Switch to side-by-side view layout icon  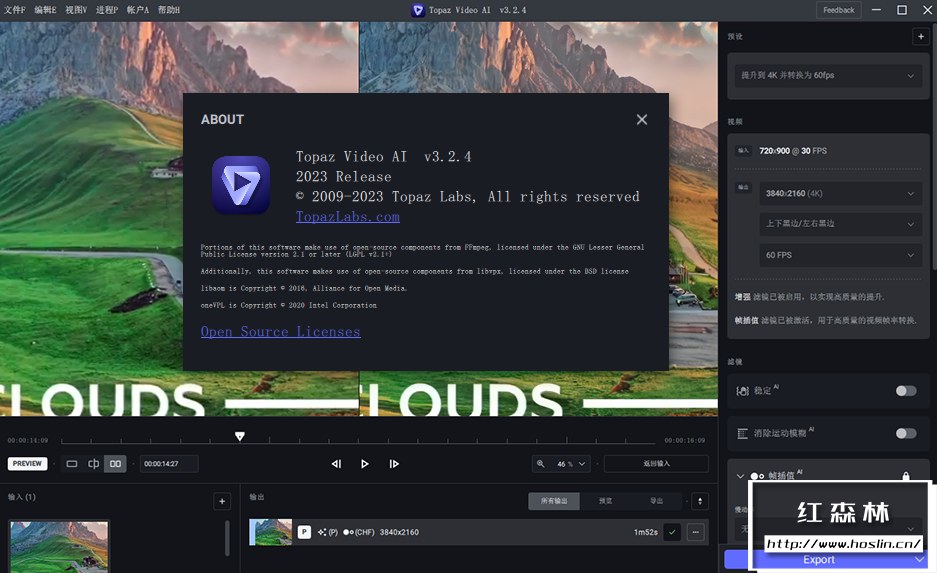tap(115, 464)
